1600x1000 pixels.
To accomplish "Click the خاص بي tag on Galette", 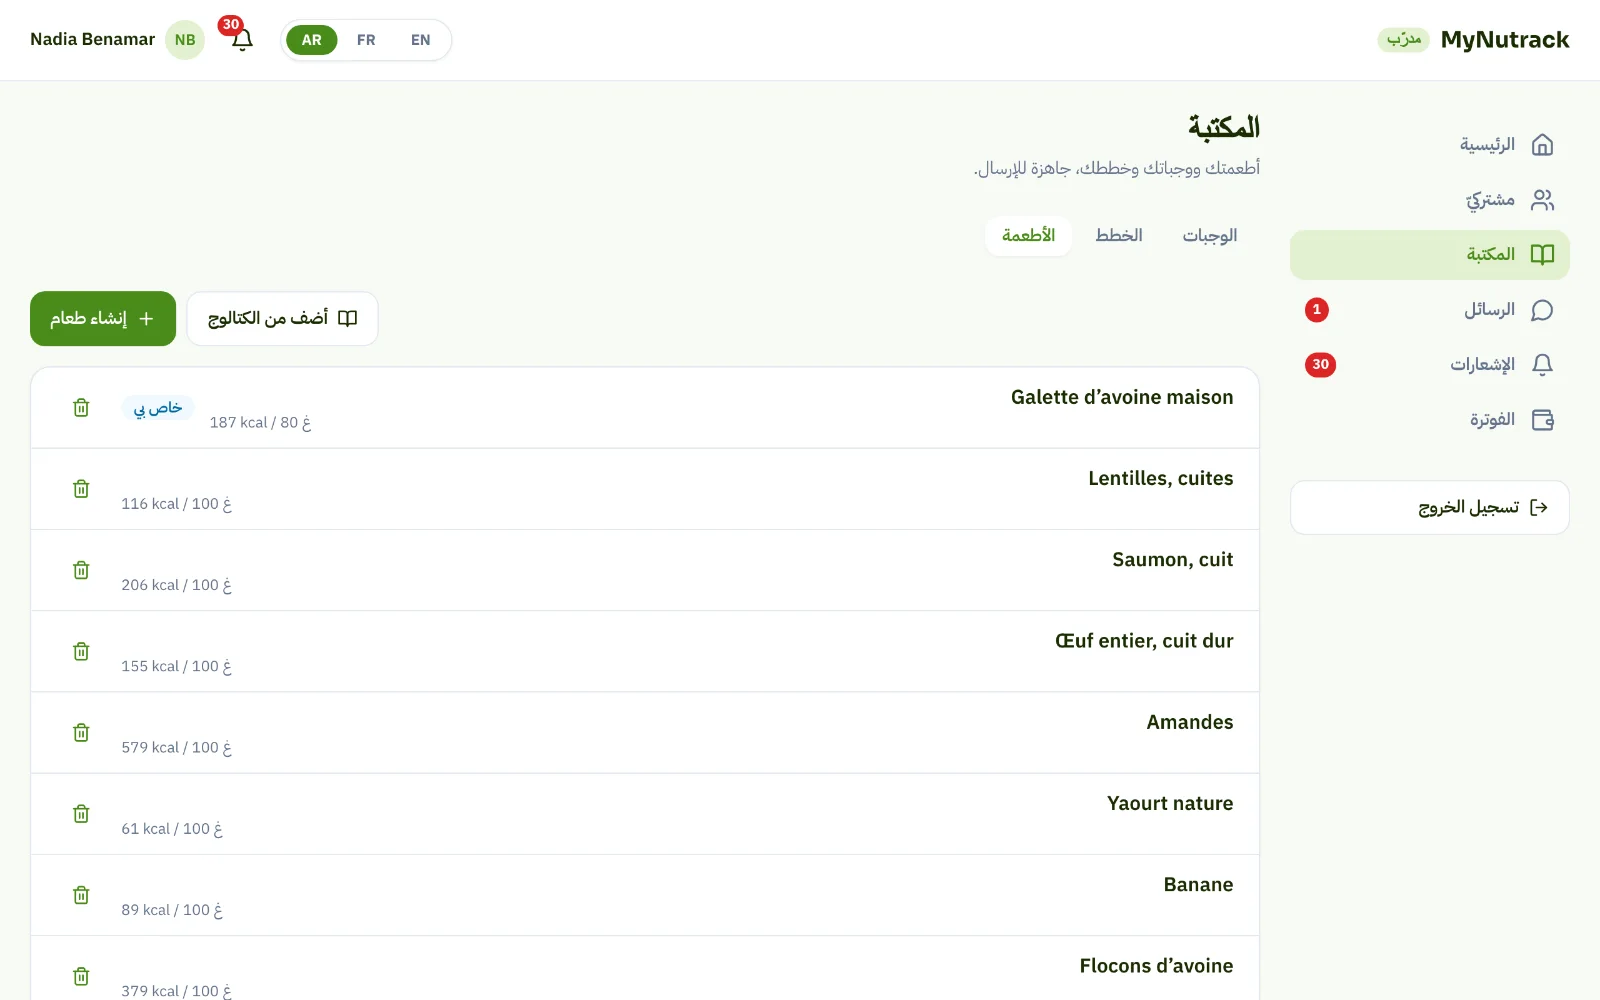I will (158, 408).
